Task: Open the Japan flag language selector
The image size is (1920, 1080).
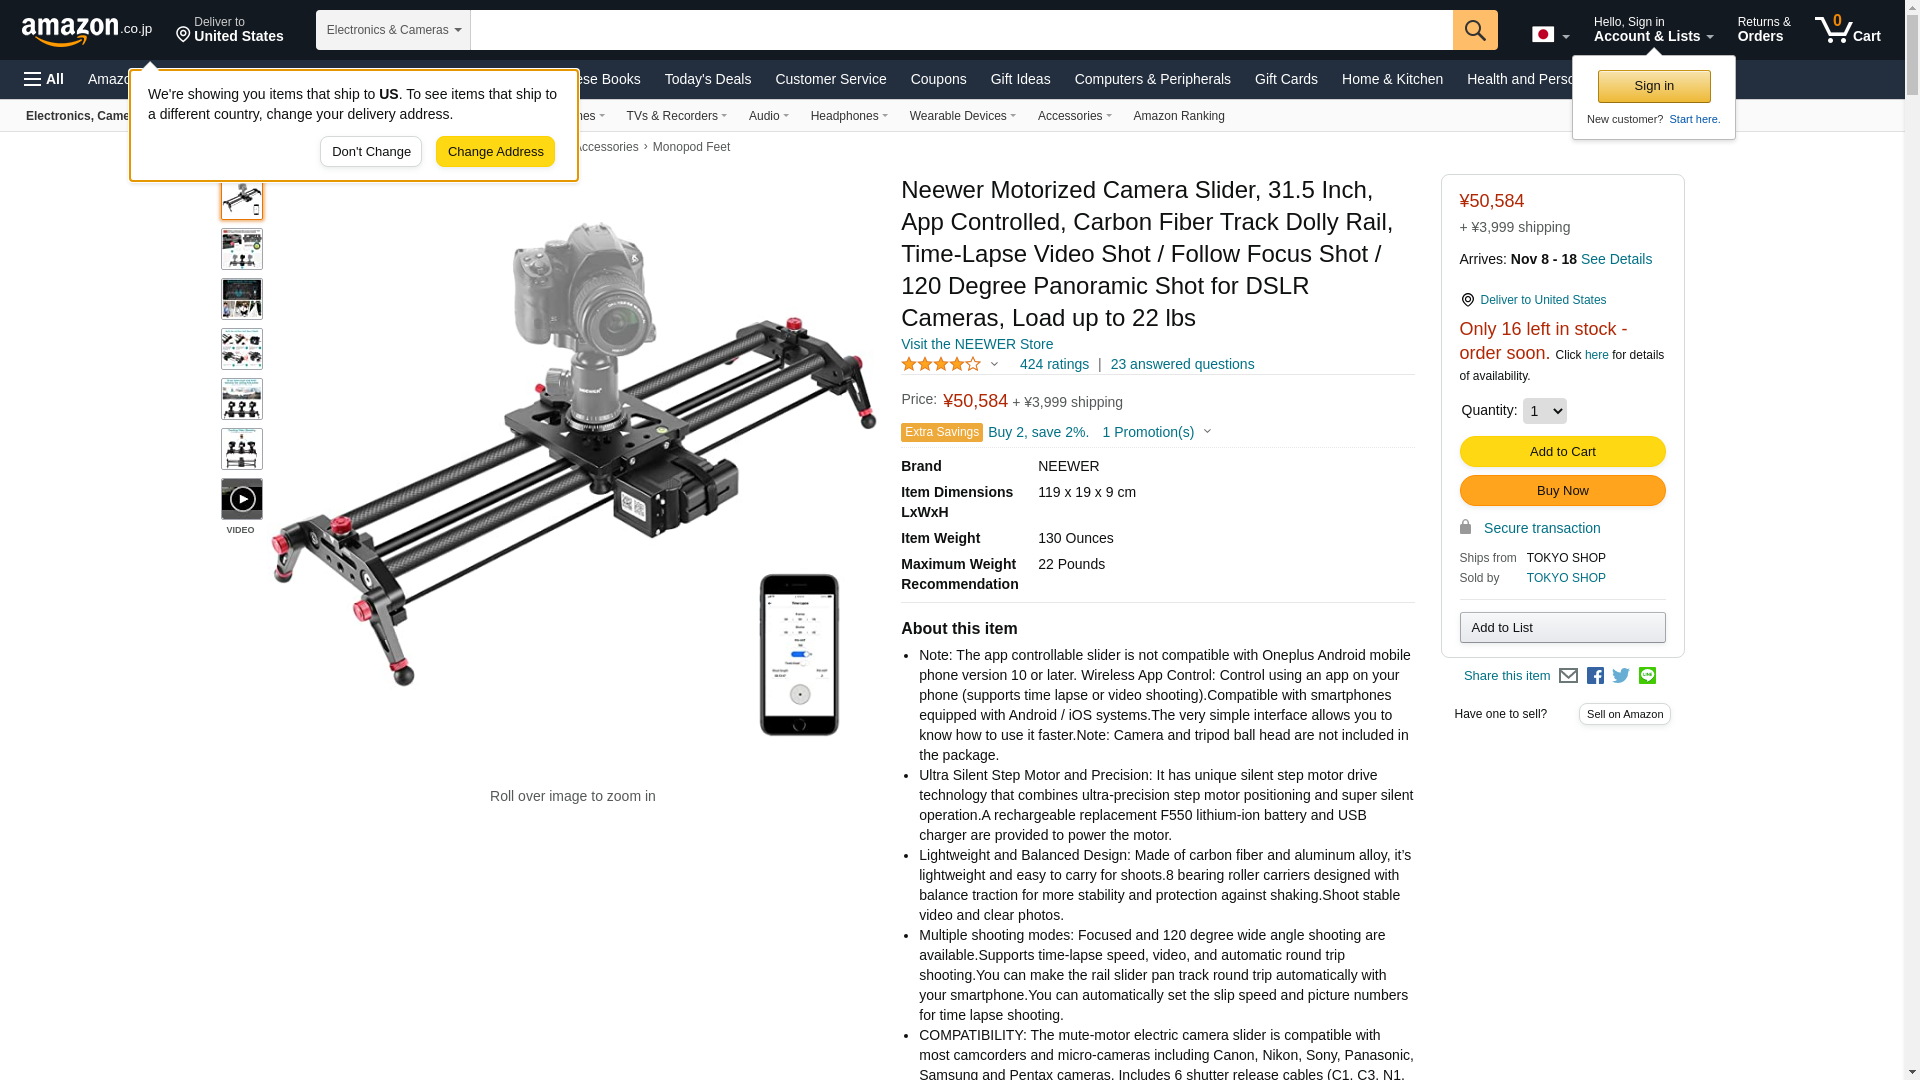Action: pos(1550,35)
